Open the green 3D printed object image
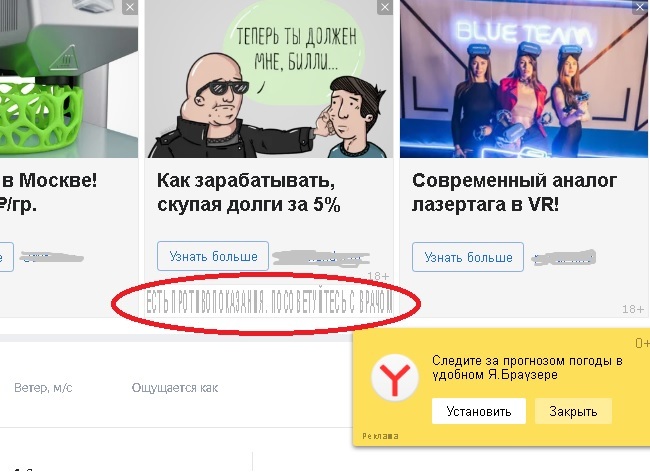 click(69, 79)
